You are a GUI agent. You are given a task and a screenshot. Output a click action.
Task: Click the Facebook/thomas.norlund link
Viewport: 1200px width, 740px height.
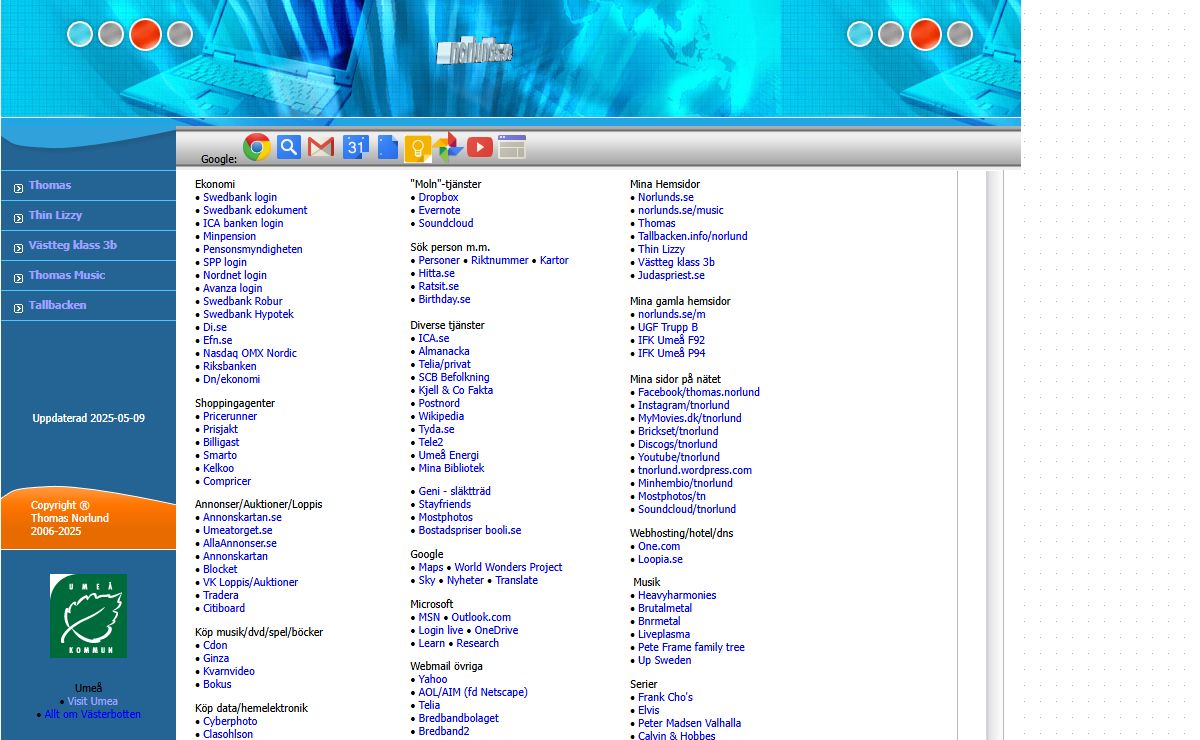pos(699,393)
